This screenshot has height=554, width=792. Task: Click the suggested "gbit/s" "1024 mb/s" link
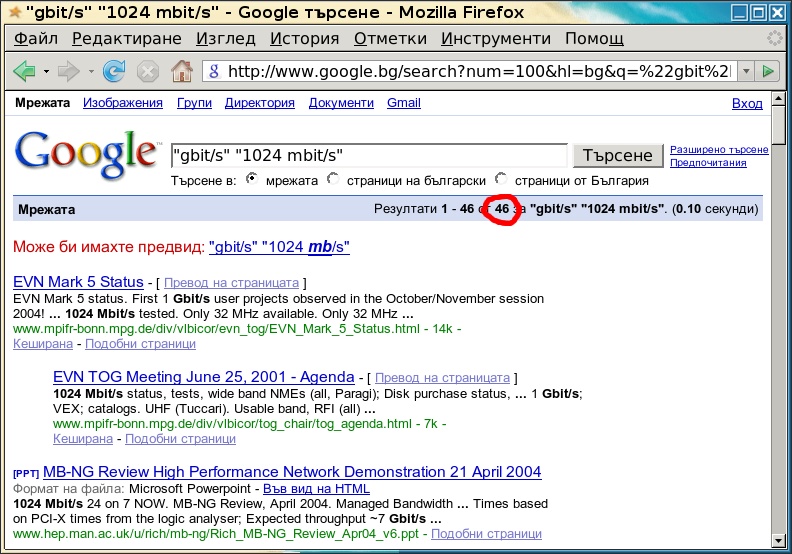[x=279, y=247]
